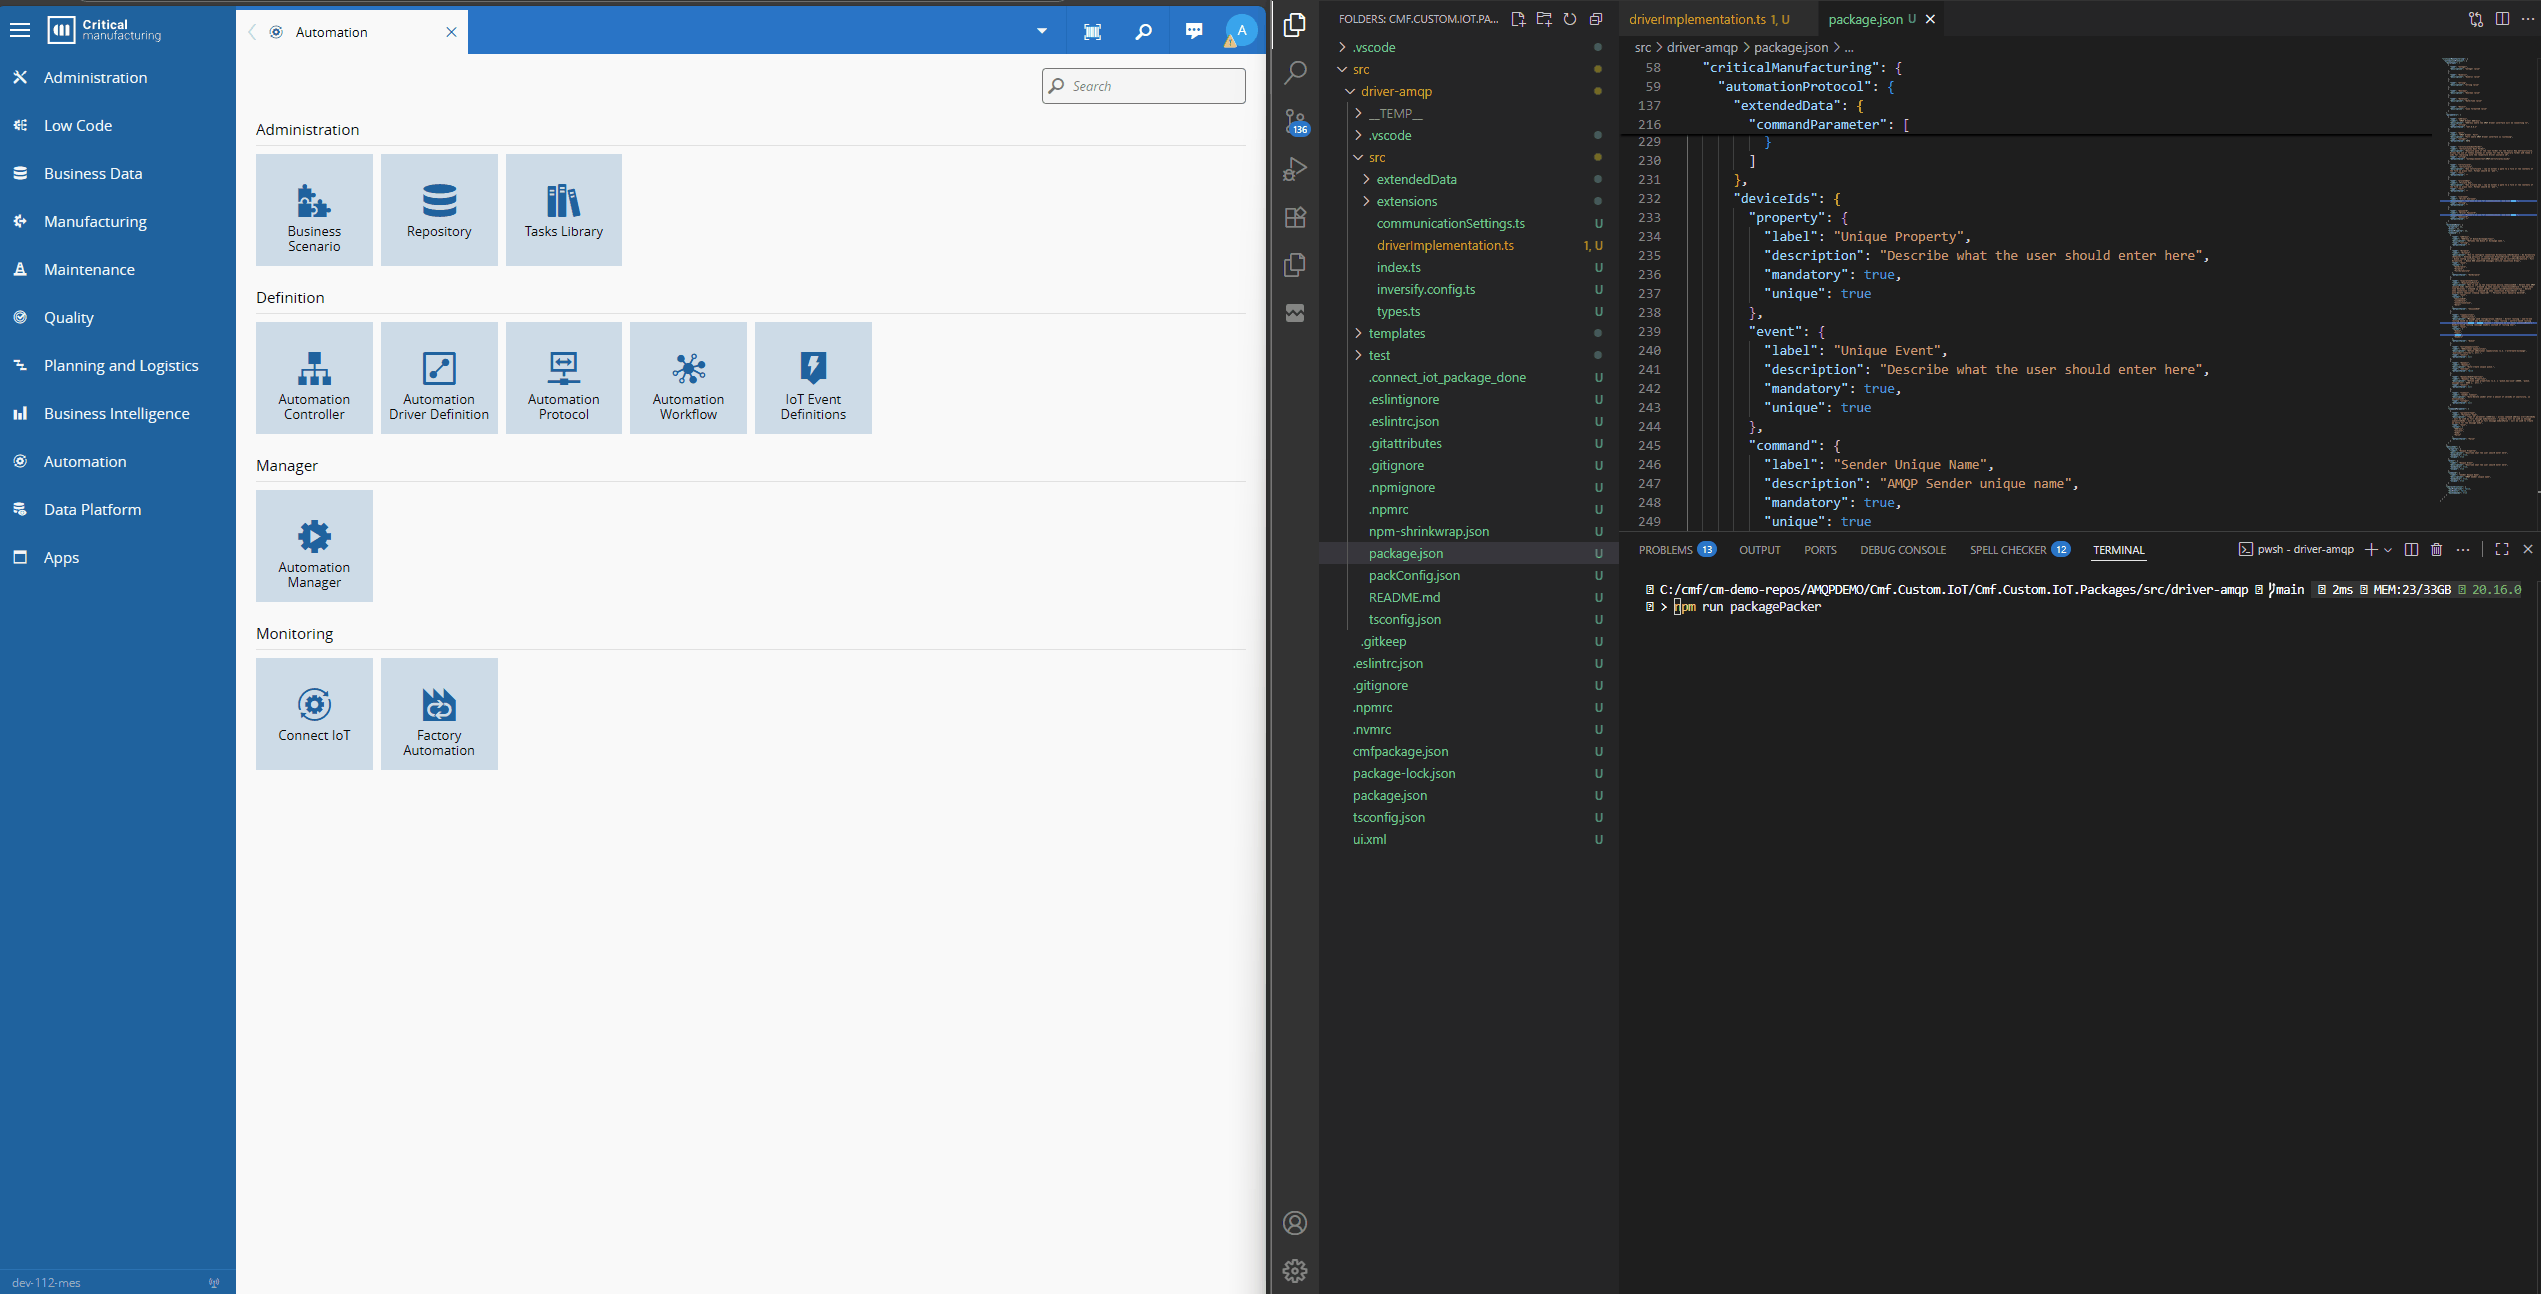Toggle maximize terminal panel size

click(2501, 549)
